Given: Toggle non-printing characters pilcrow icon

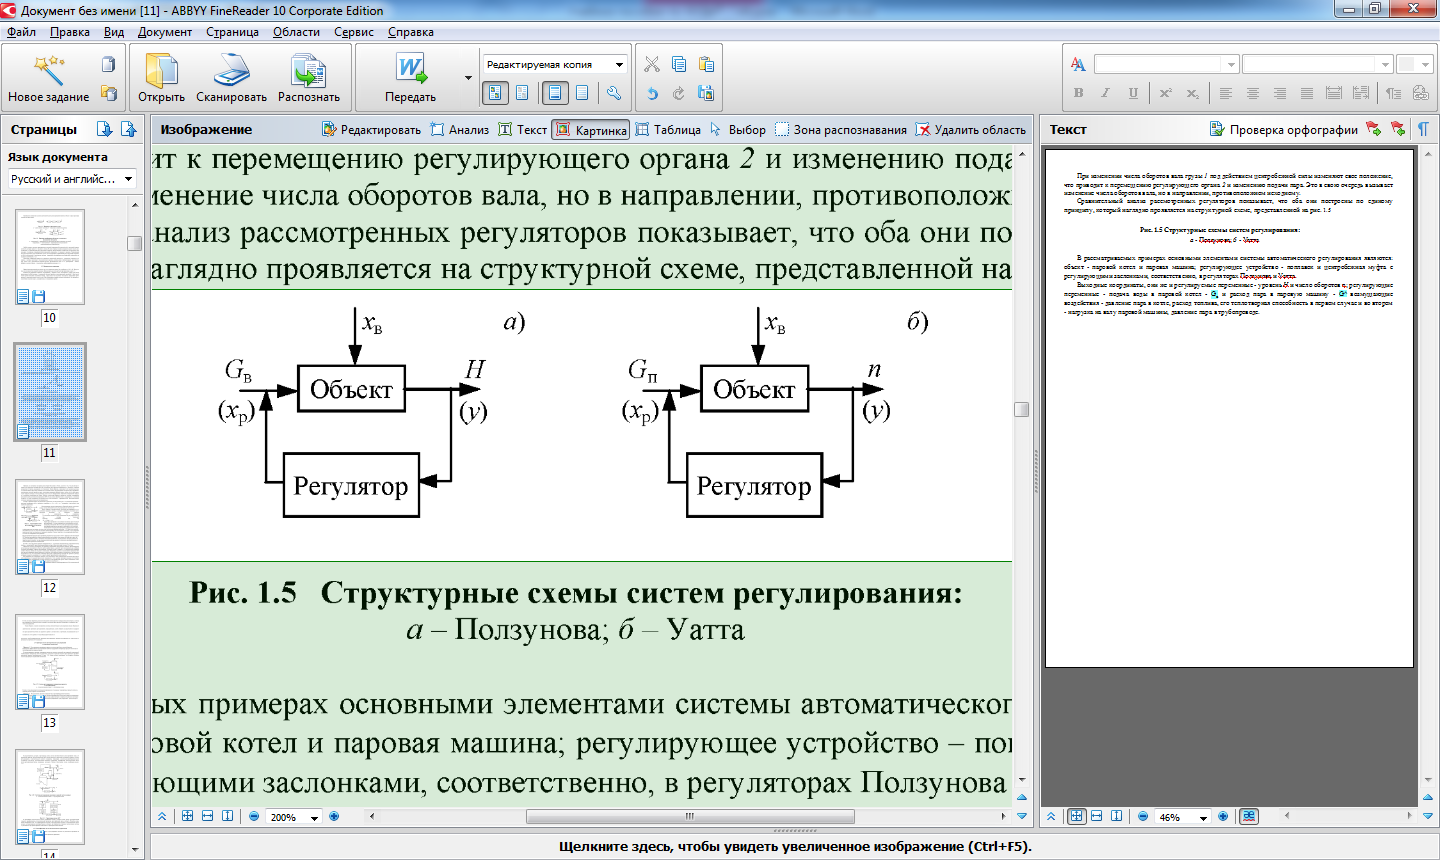Looking at the screenshot, I should pos(1423,129).
